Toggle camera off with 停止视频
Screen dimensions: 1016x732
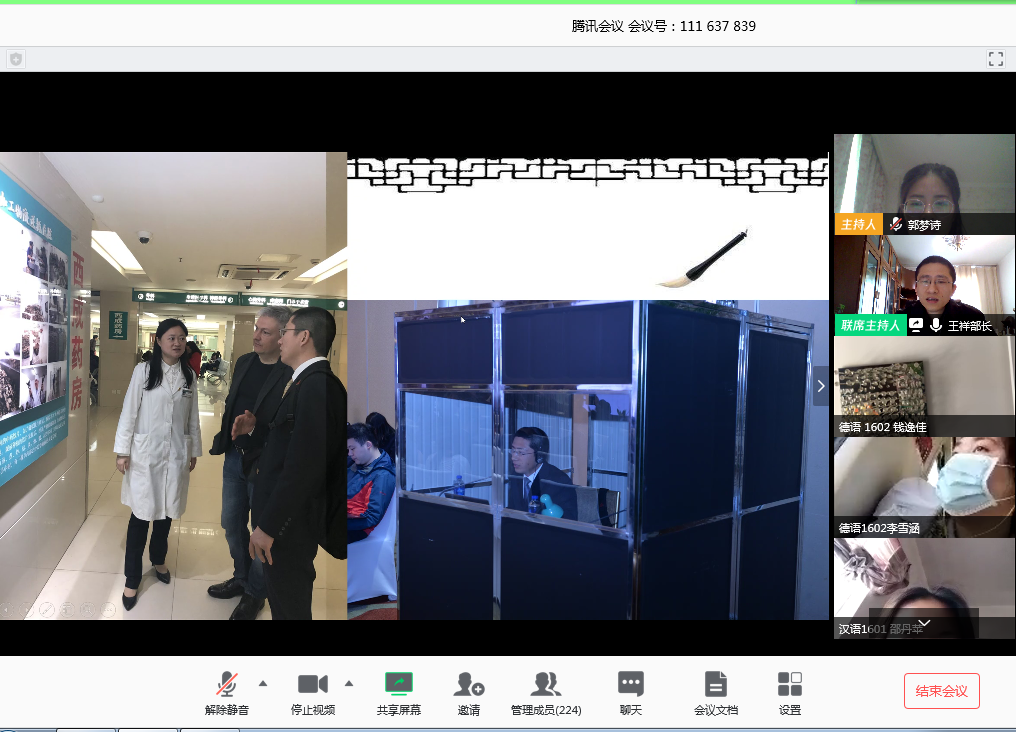tap(312, 685)
